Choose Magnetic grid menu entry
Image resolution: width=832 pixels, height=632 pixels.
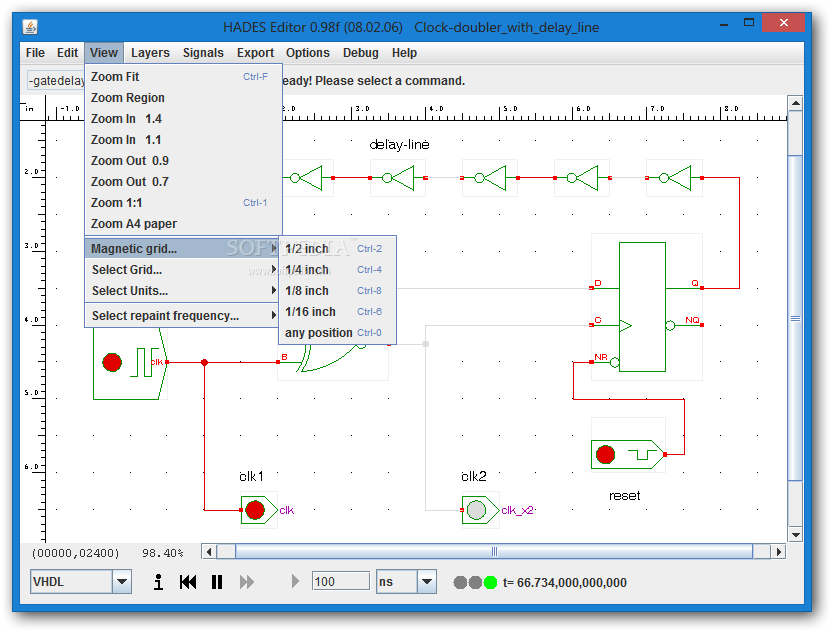click(x=183, y=248)
